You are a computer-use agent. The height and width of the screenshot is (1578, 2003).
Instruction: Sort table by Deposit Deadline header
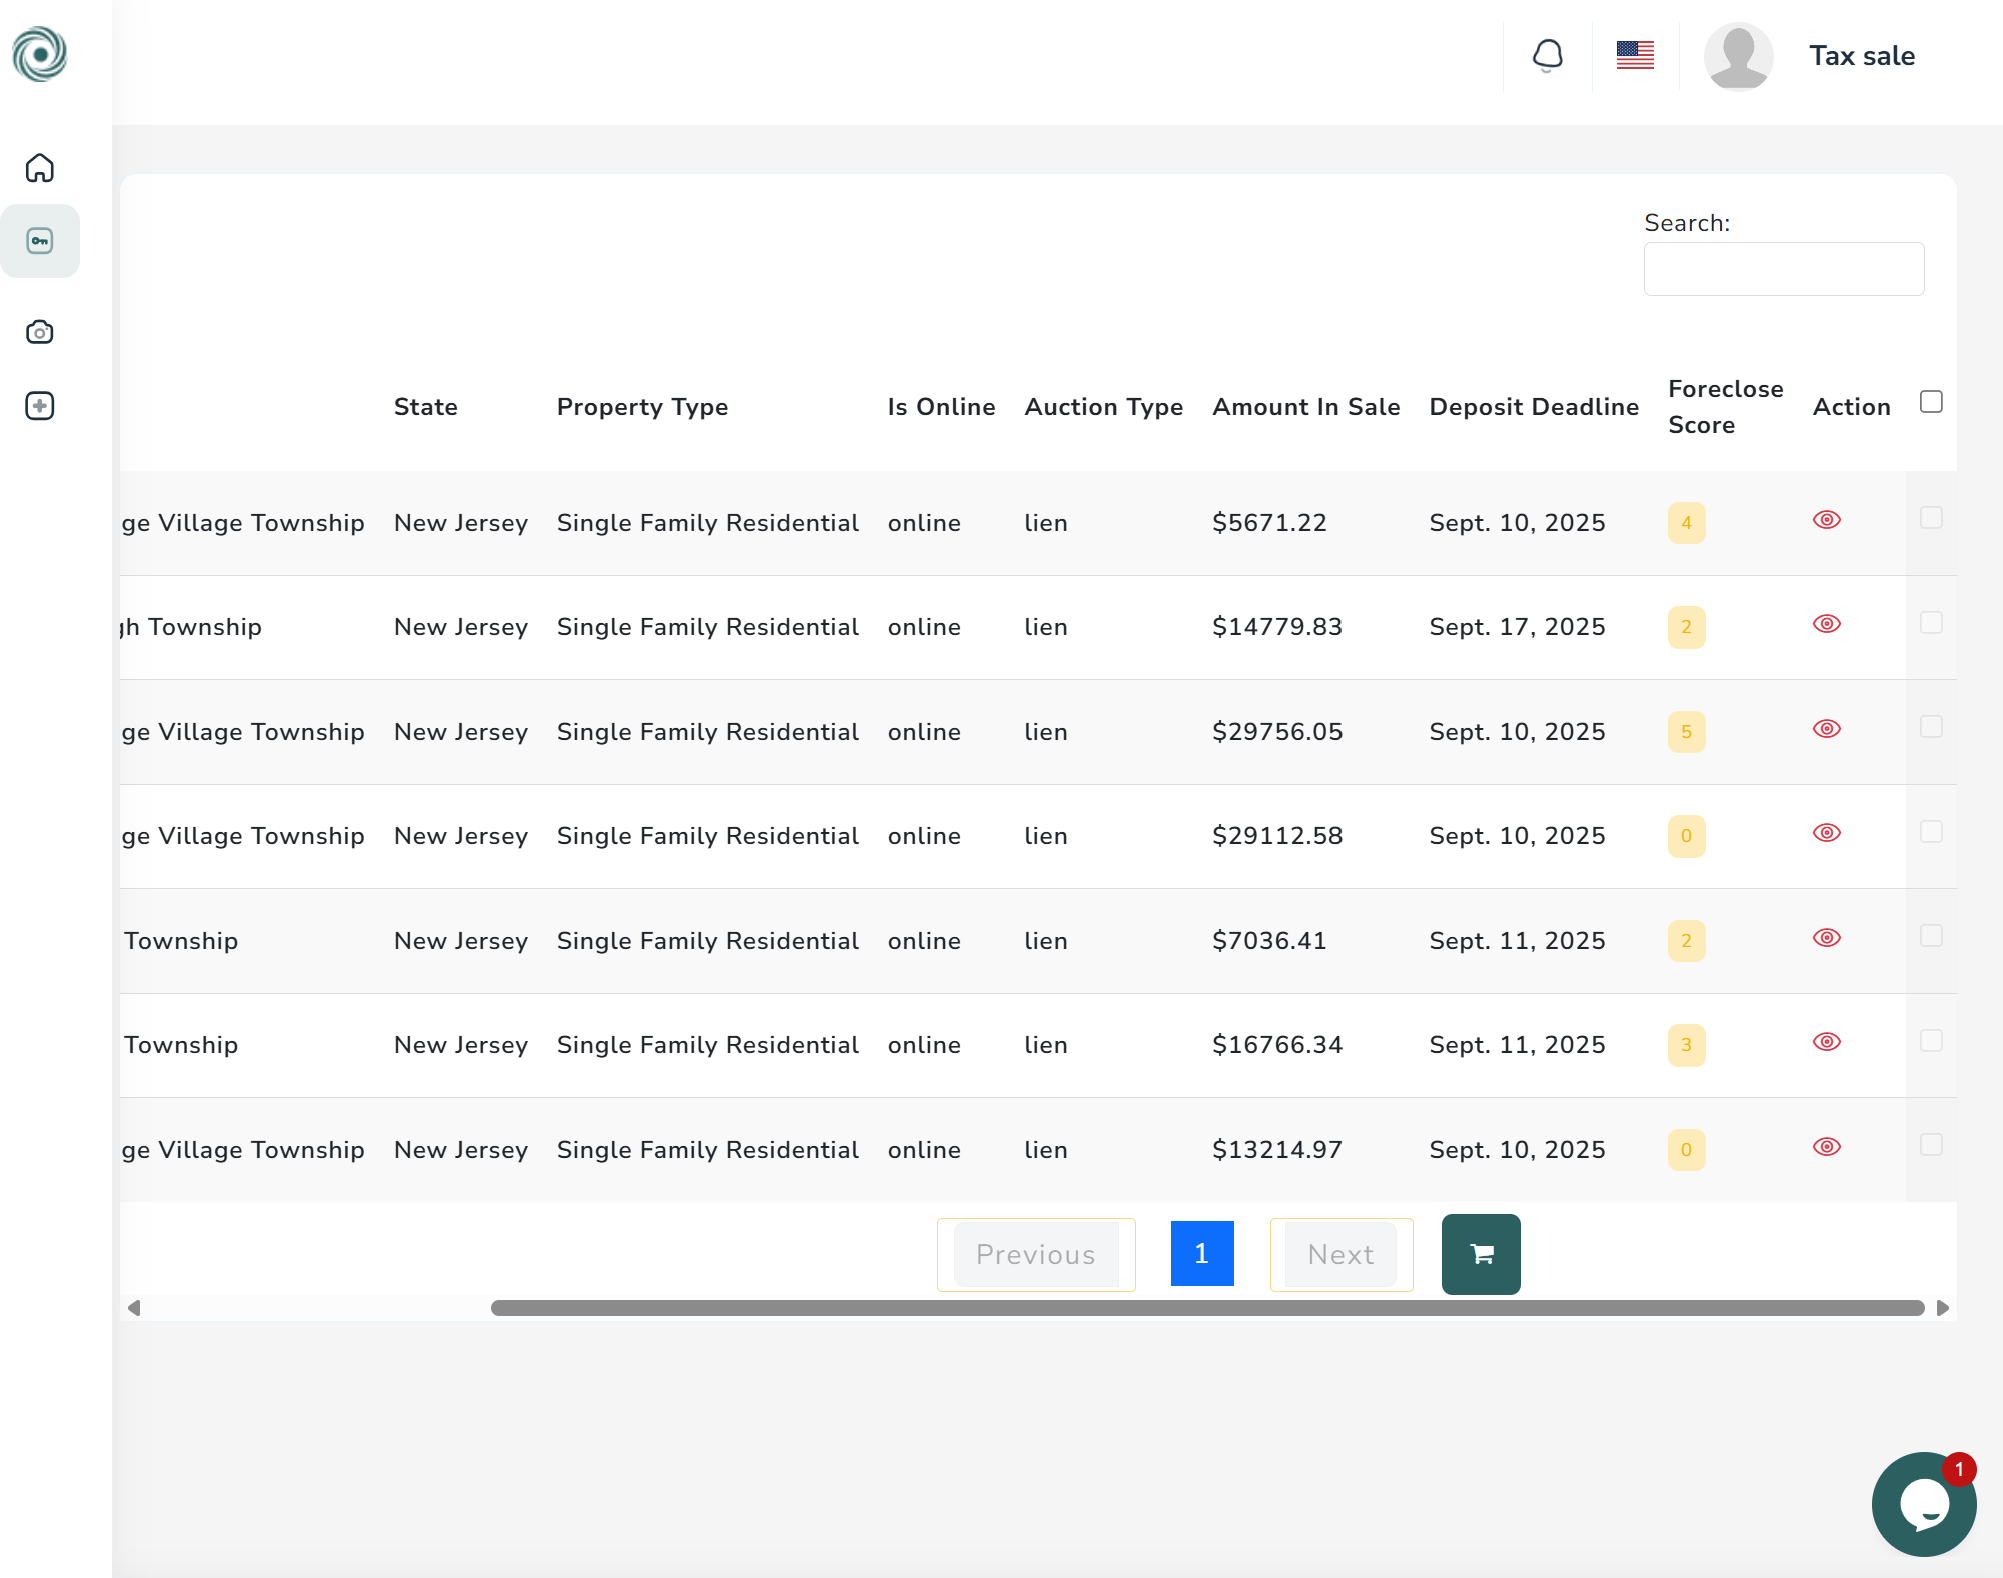point(1533,407)
